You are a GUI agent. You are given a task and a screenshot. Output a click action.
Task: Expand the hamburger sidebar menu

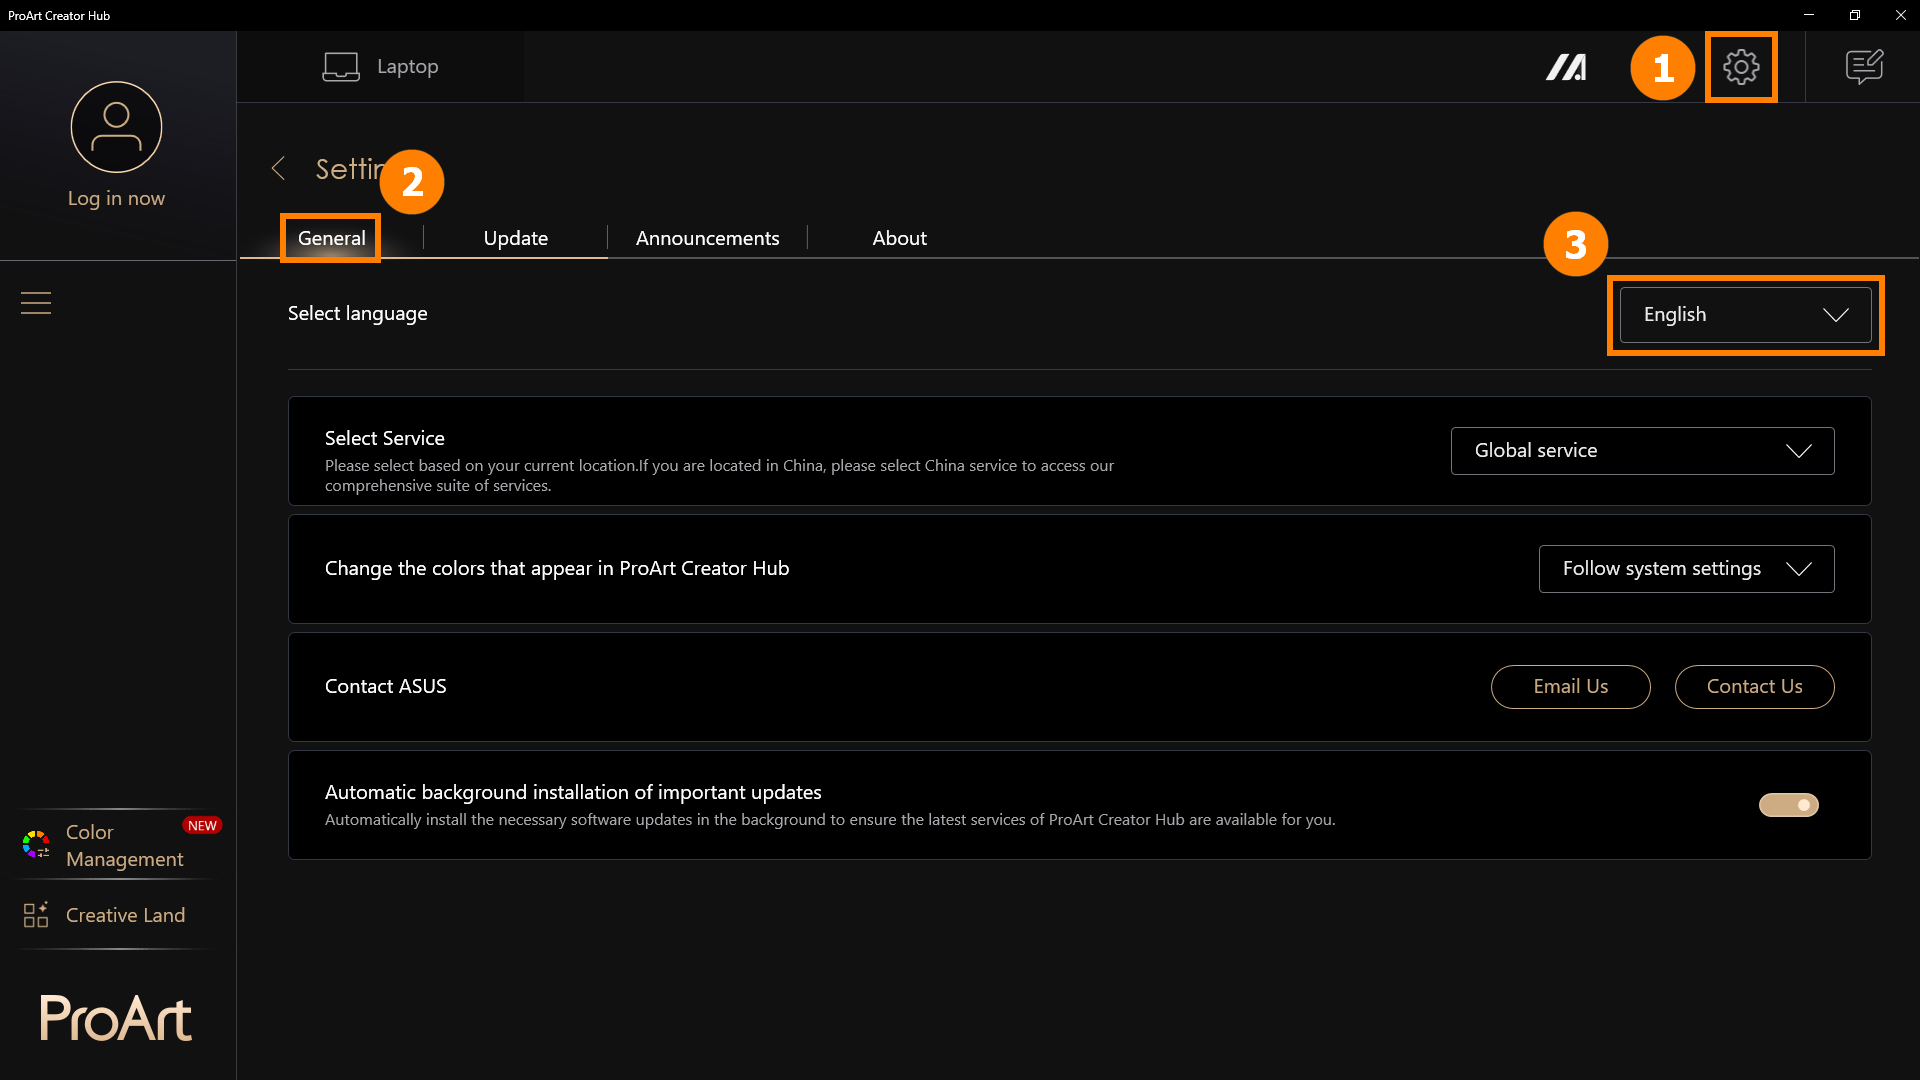tap(36, 303)
